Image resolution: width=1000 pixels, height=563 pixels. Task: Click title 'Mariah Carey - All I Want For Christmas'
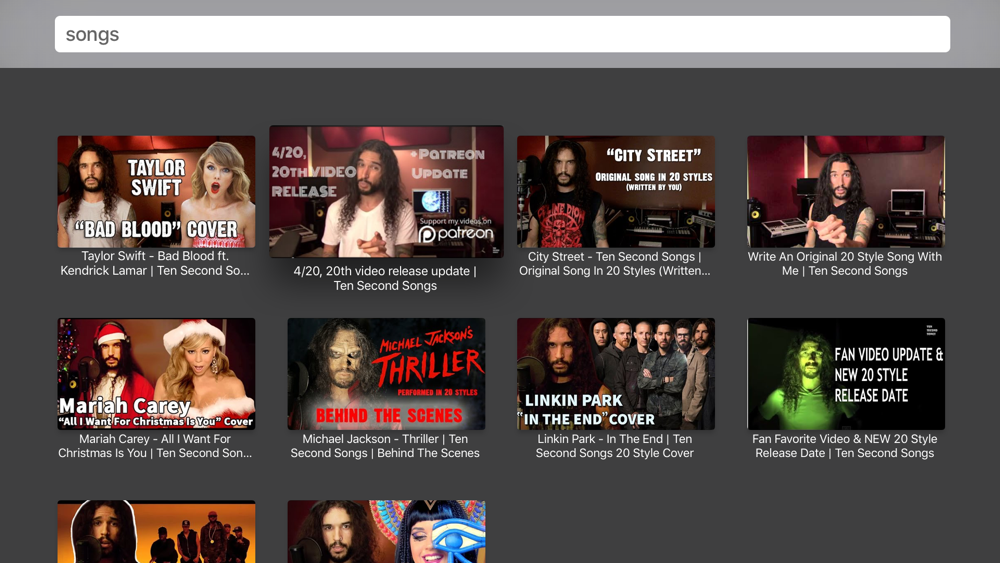155,446
